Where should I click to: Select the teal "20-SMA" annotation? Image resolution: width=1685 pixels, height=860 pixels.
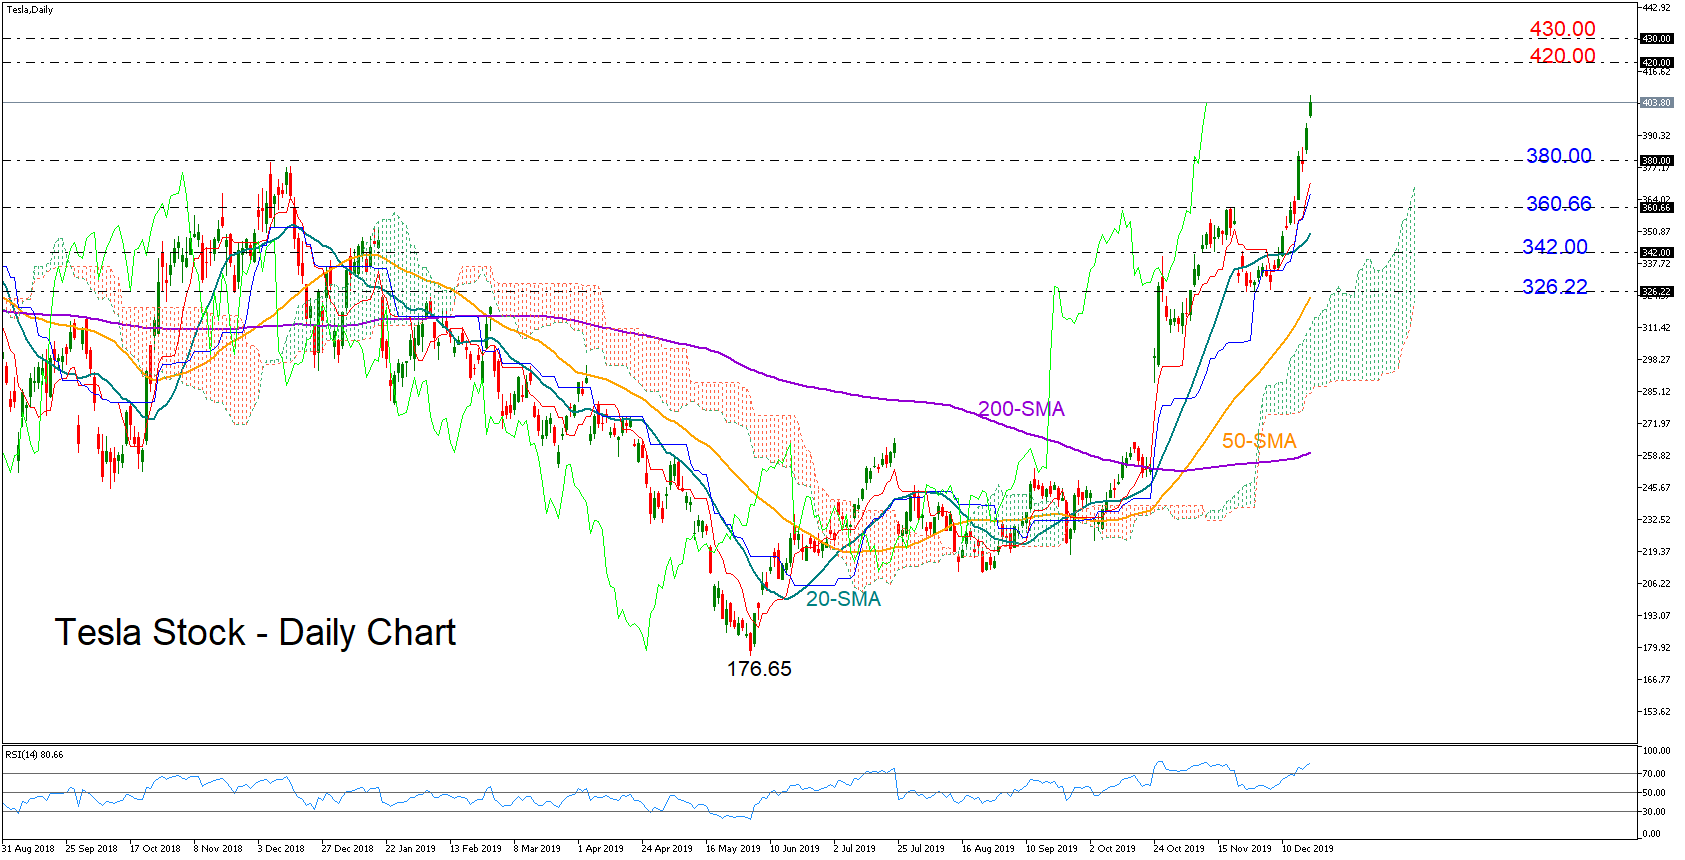pos(843,599)
